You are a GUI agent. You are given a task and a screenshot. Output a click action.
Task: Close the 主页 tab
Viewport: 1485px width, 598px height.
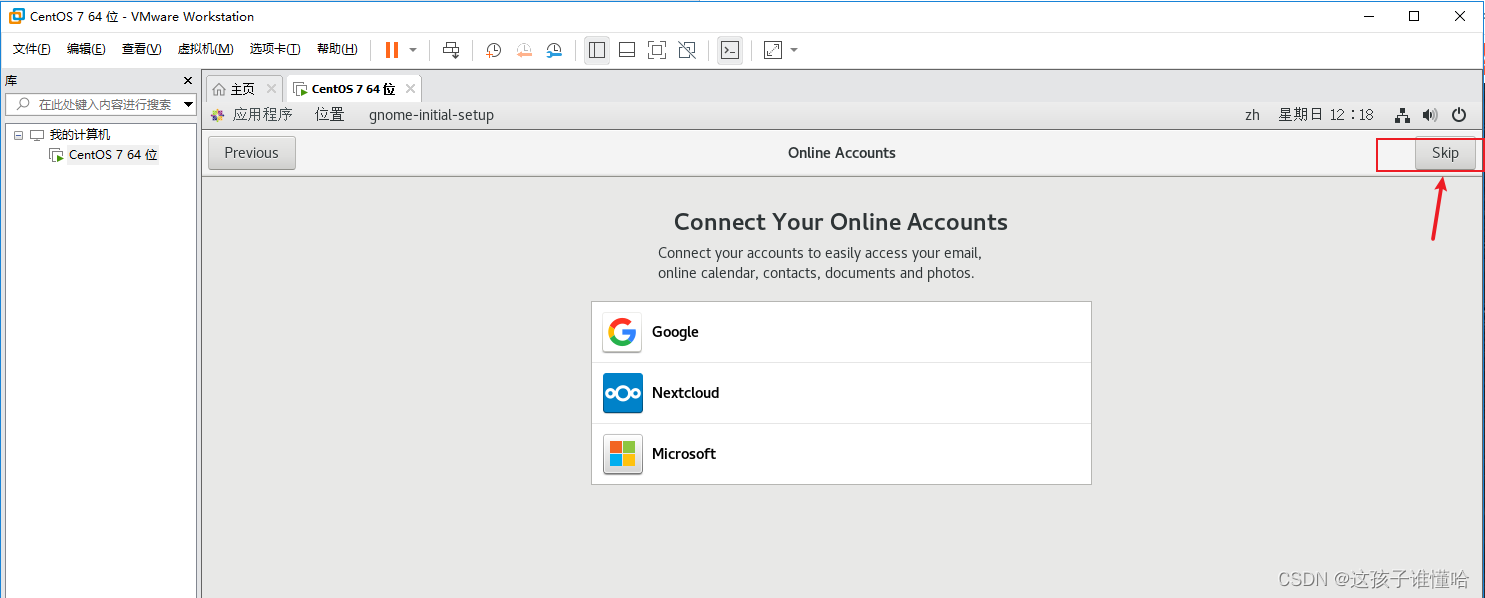271,89
